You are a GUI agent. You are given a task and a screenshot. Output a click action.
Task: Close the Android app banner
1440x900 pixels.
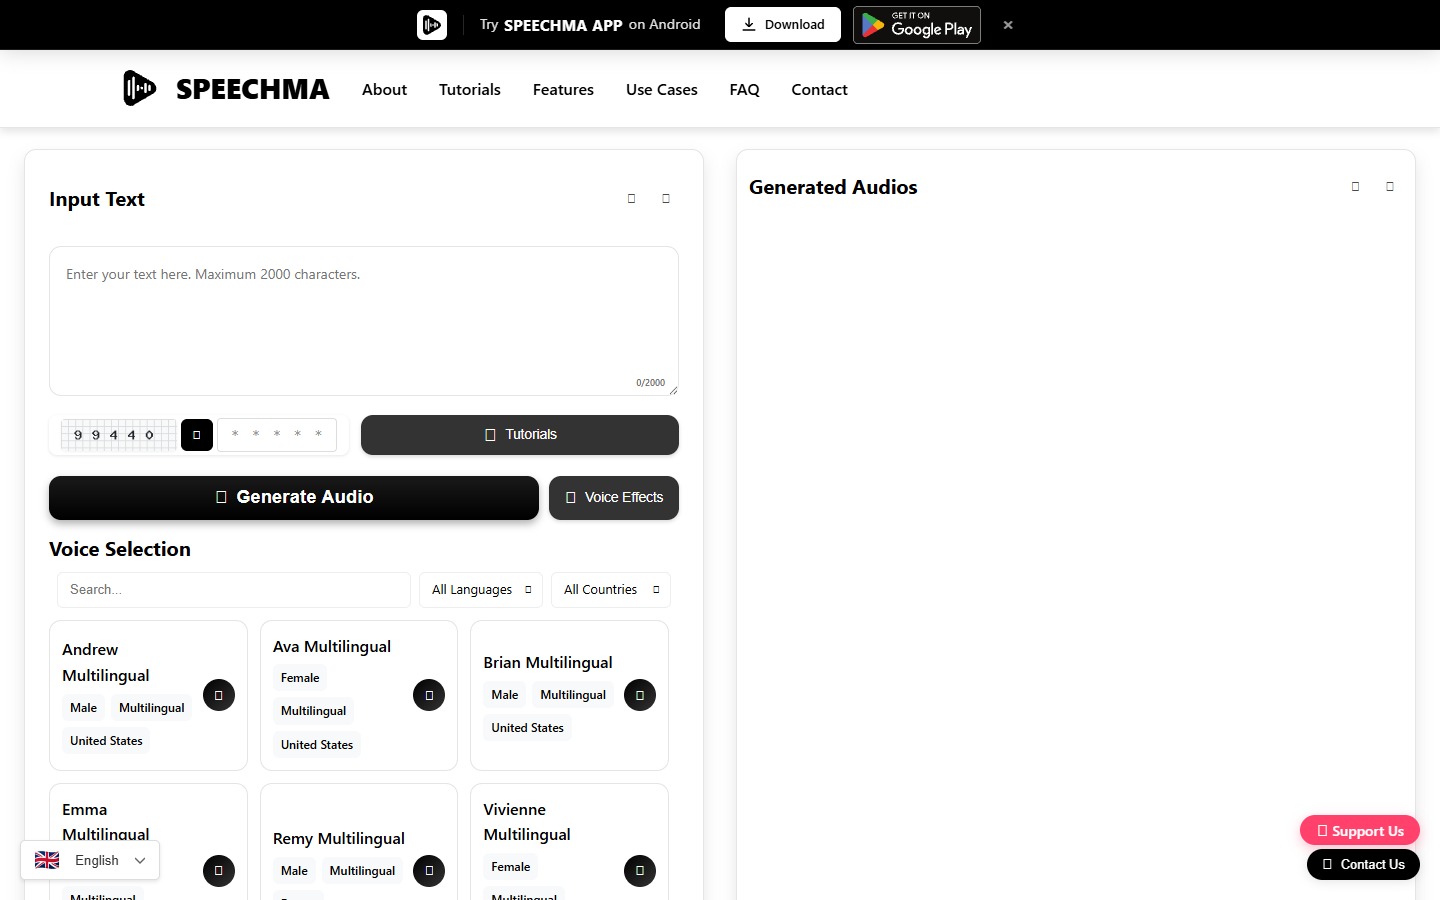(1008, 25)
